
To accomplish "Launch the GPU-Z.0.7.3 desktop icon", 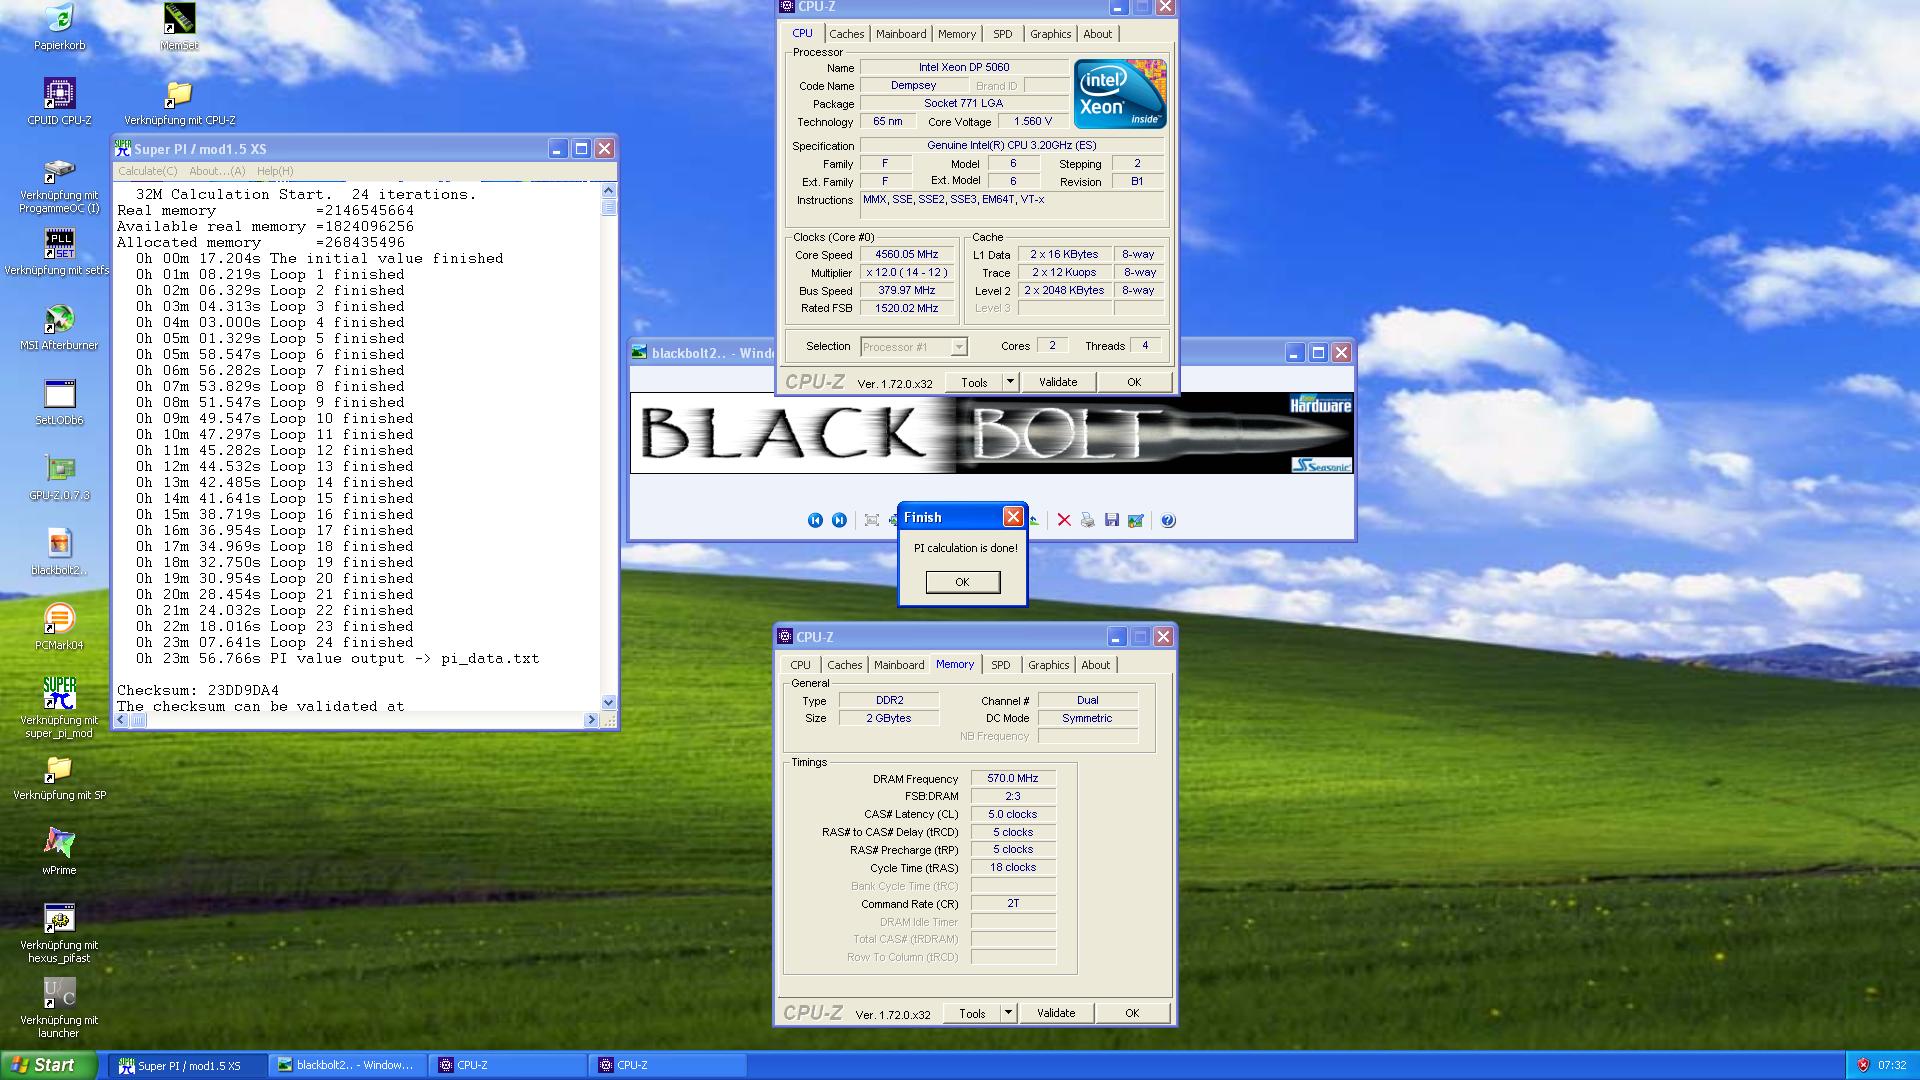I will (x=59, y=477).
